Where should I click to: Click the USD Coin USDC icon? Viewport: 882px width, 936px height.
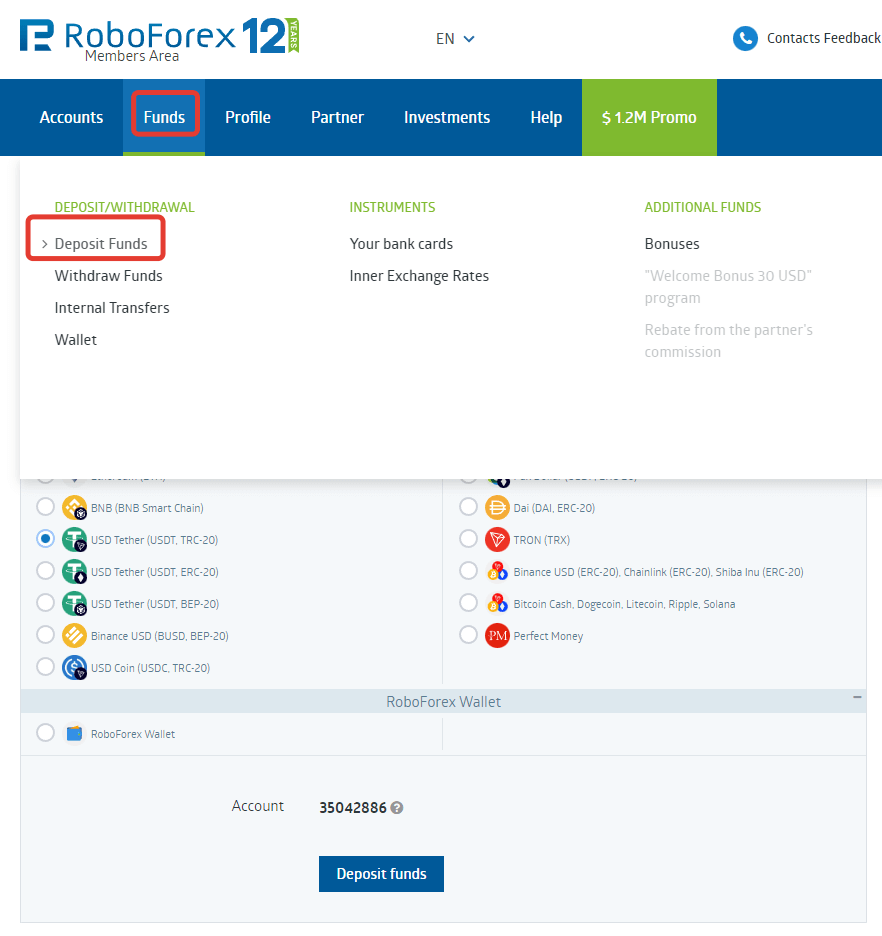coord(75,667)
